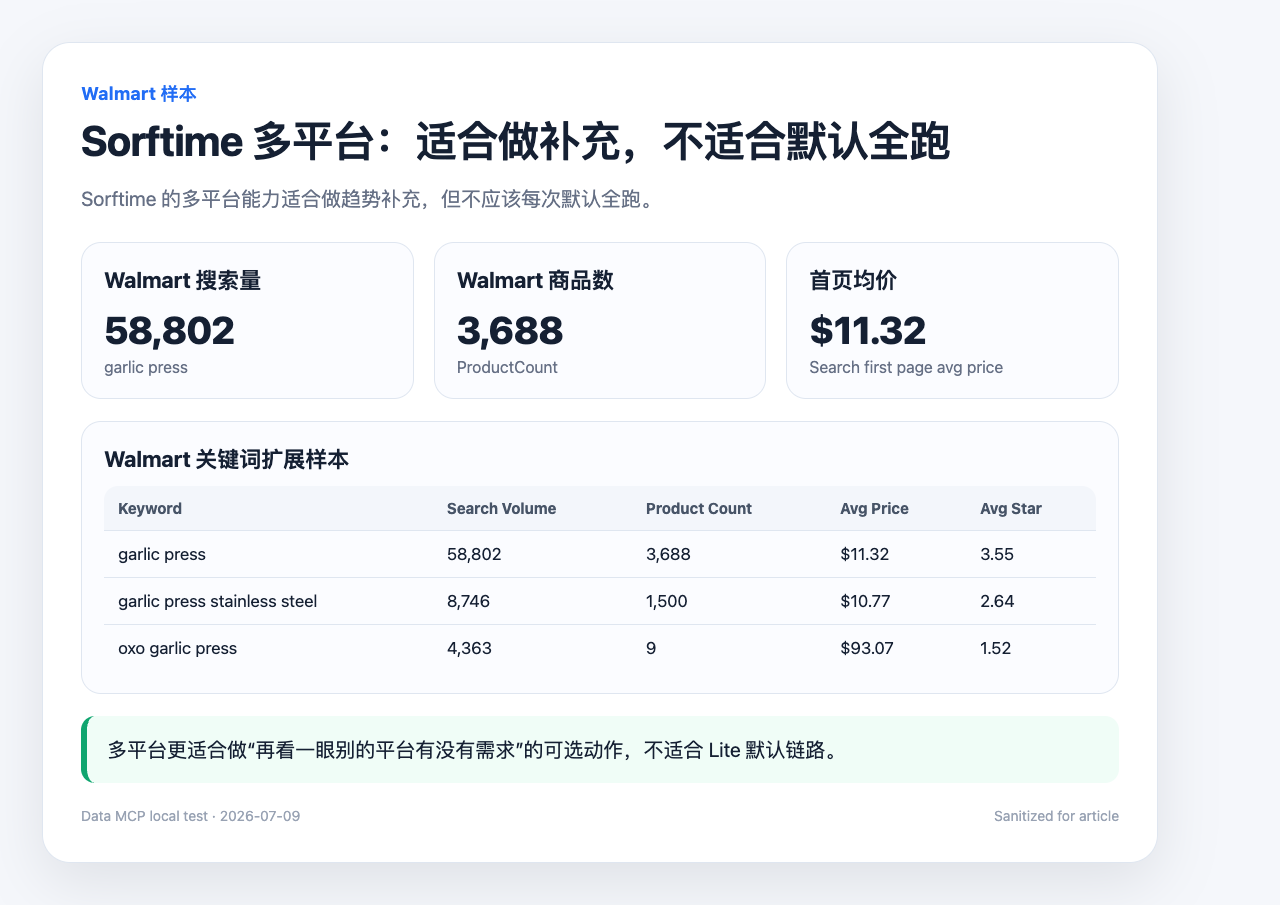The image size is (1280, 905).
Task: Click the "Walmart 搜索量" card title
Action: point(182,280)
